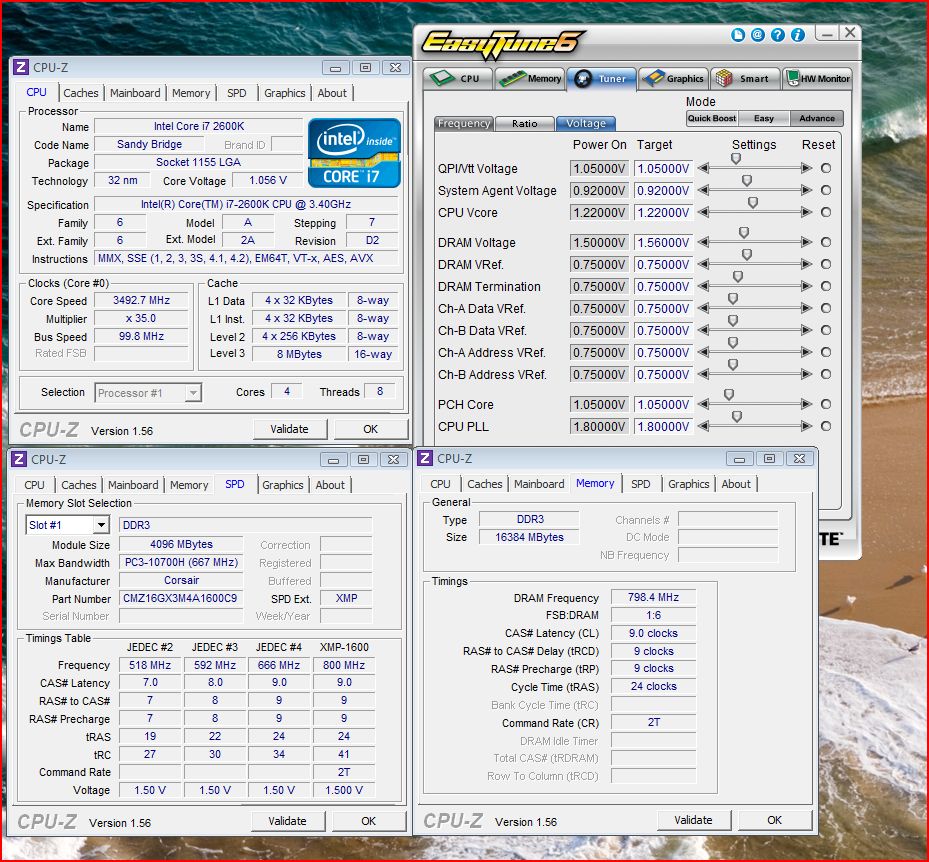The image size is (929, 862).
Task: Select the CPU Vcore reset radio button
Action: coord(826,212)
